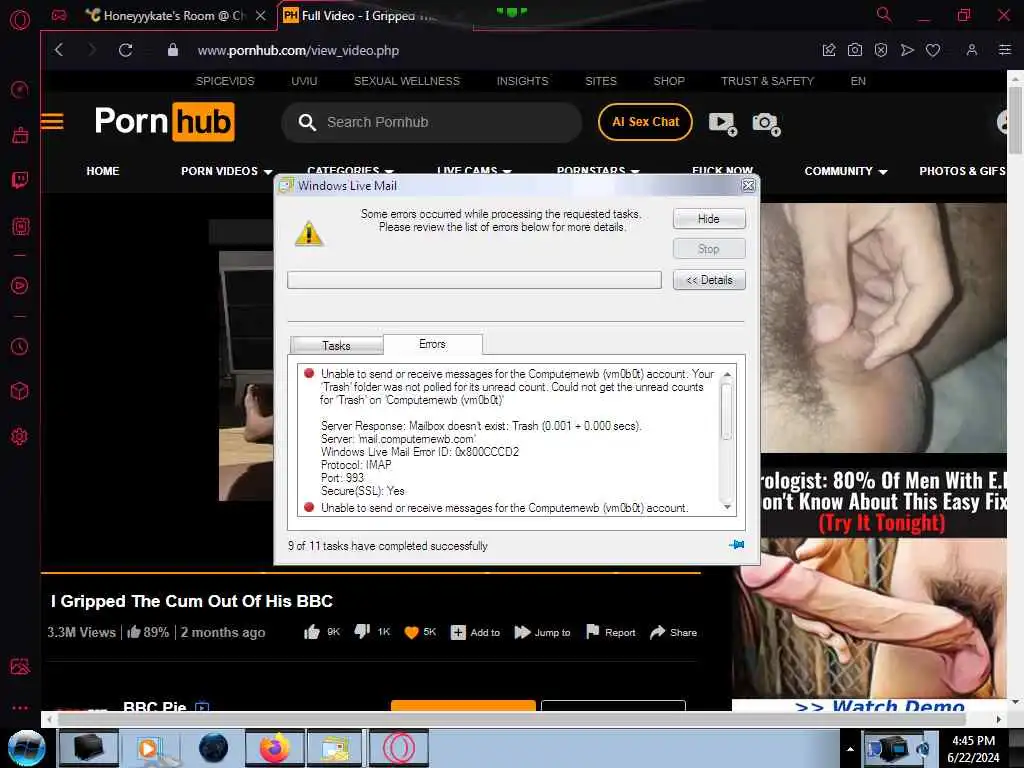Click the pin icon in the mail dialog

(737, 545)
